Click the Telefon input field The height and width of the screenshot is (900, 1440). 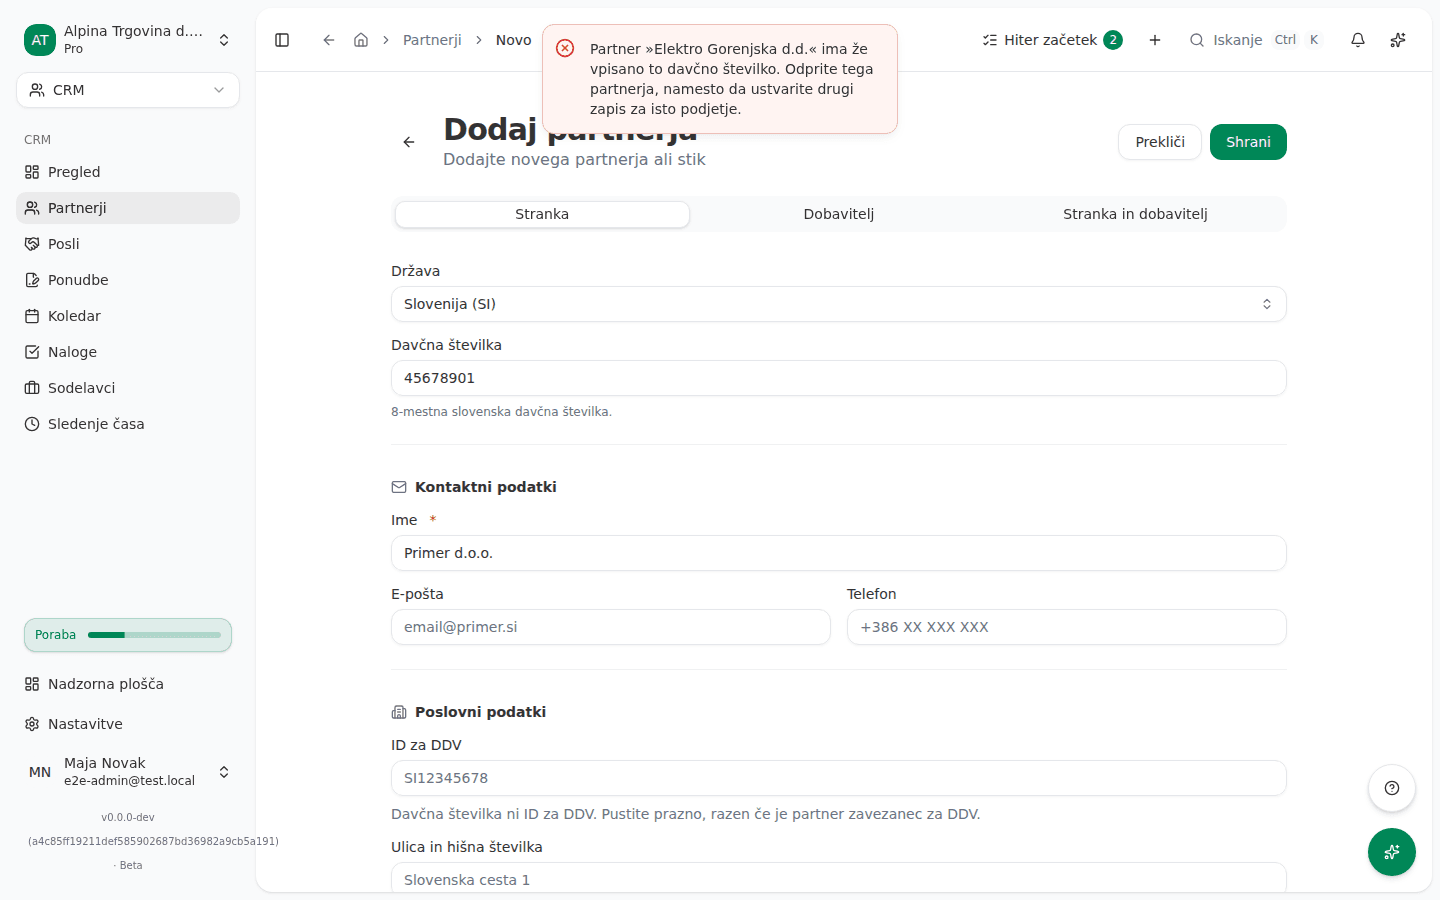[1067, 627]
